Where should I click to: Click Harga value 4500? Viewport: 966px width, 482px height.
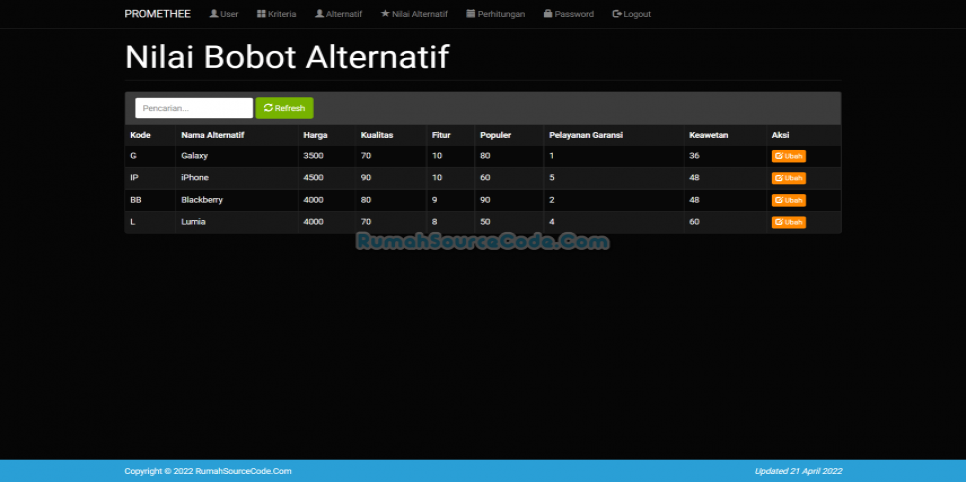[x=314, y=178]
